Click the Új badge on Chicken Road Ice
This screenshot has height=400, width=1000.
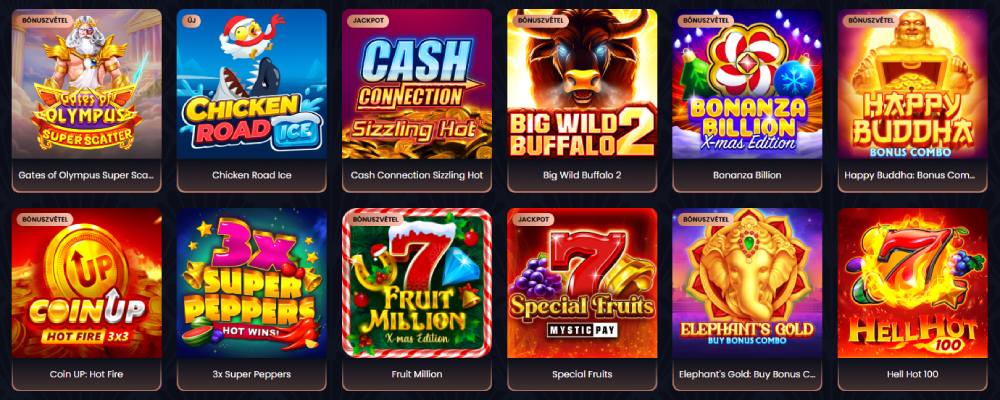click(191, 20)
